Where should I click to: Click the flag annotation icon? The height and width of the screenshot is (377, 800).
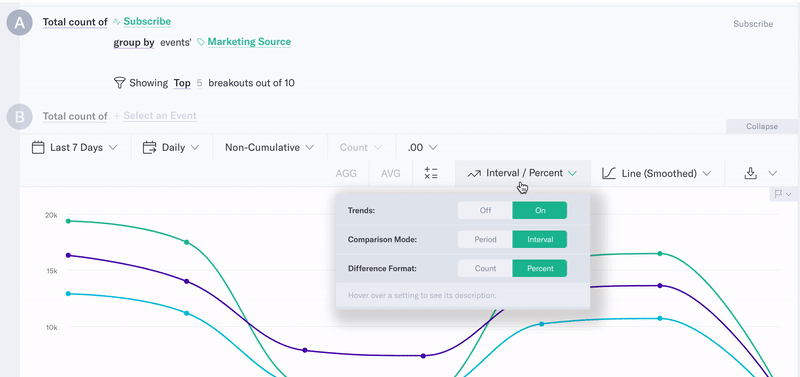pyautogui.click(x=779, y=194)
